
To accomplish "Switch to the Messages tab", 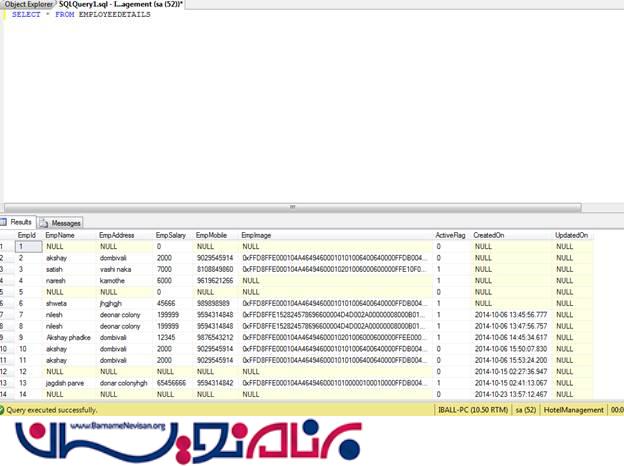I will [65, 223].
